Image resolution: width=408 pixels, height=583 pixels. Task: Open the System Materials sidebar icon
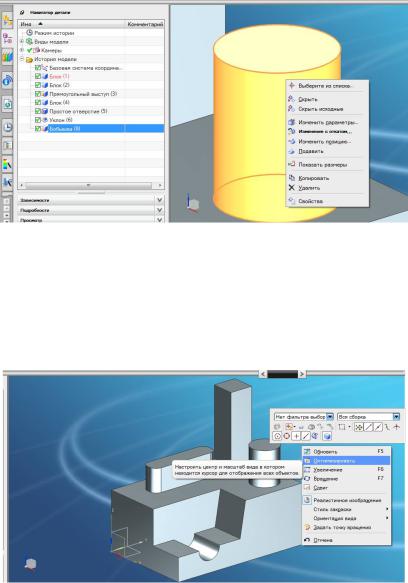click(x=7, y=145)
